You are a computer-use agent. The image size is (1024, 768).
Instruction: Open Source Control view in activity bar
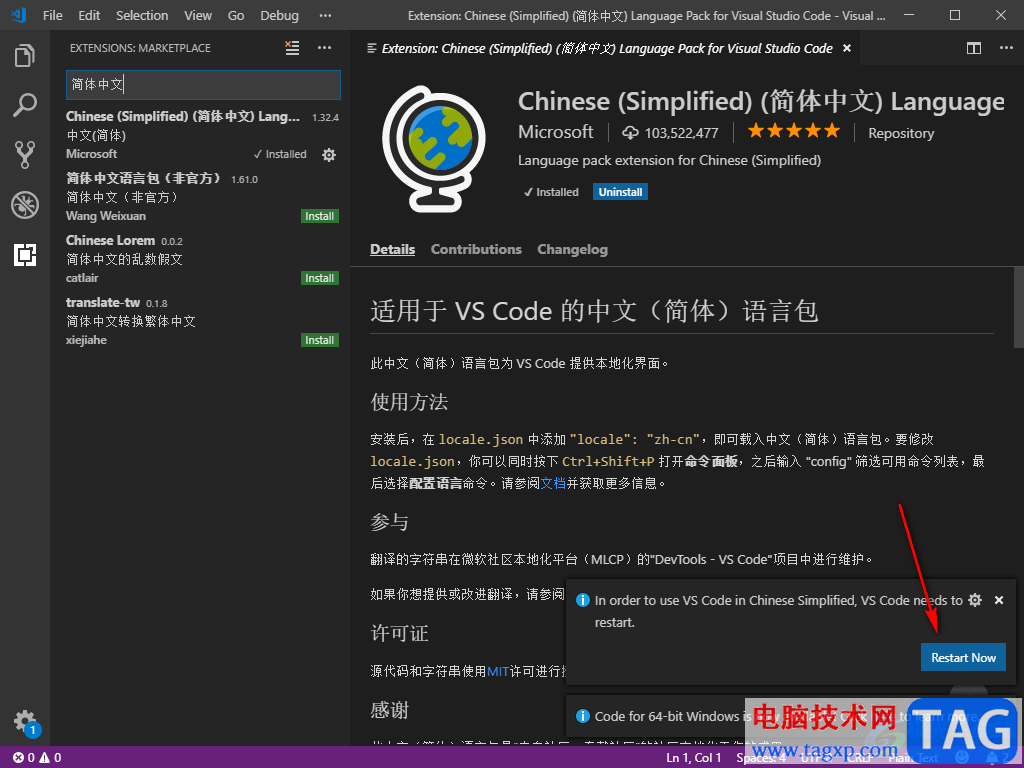coord(25,155)
